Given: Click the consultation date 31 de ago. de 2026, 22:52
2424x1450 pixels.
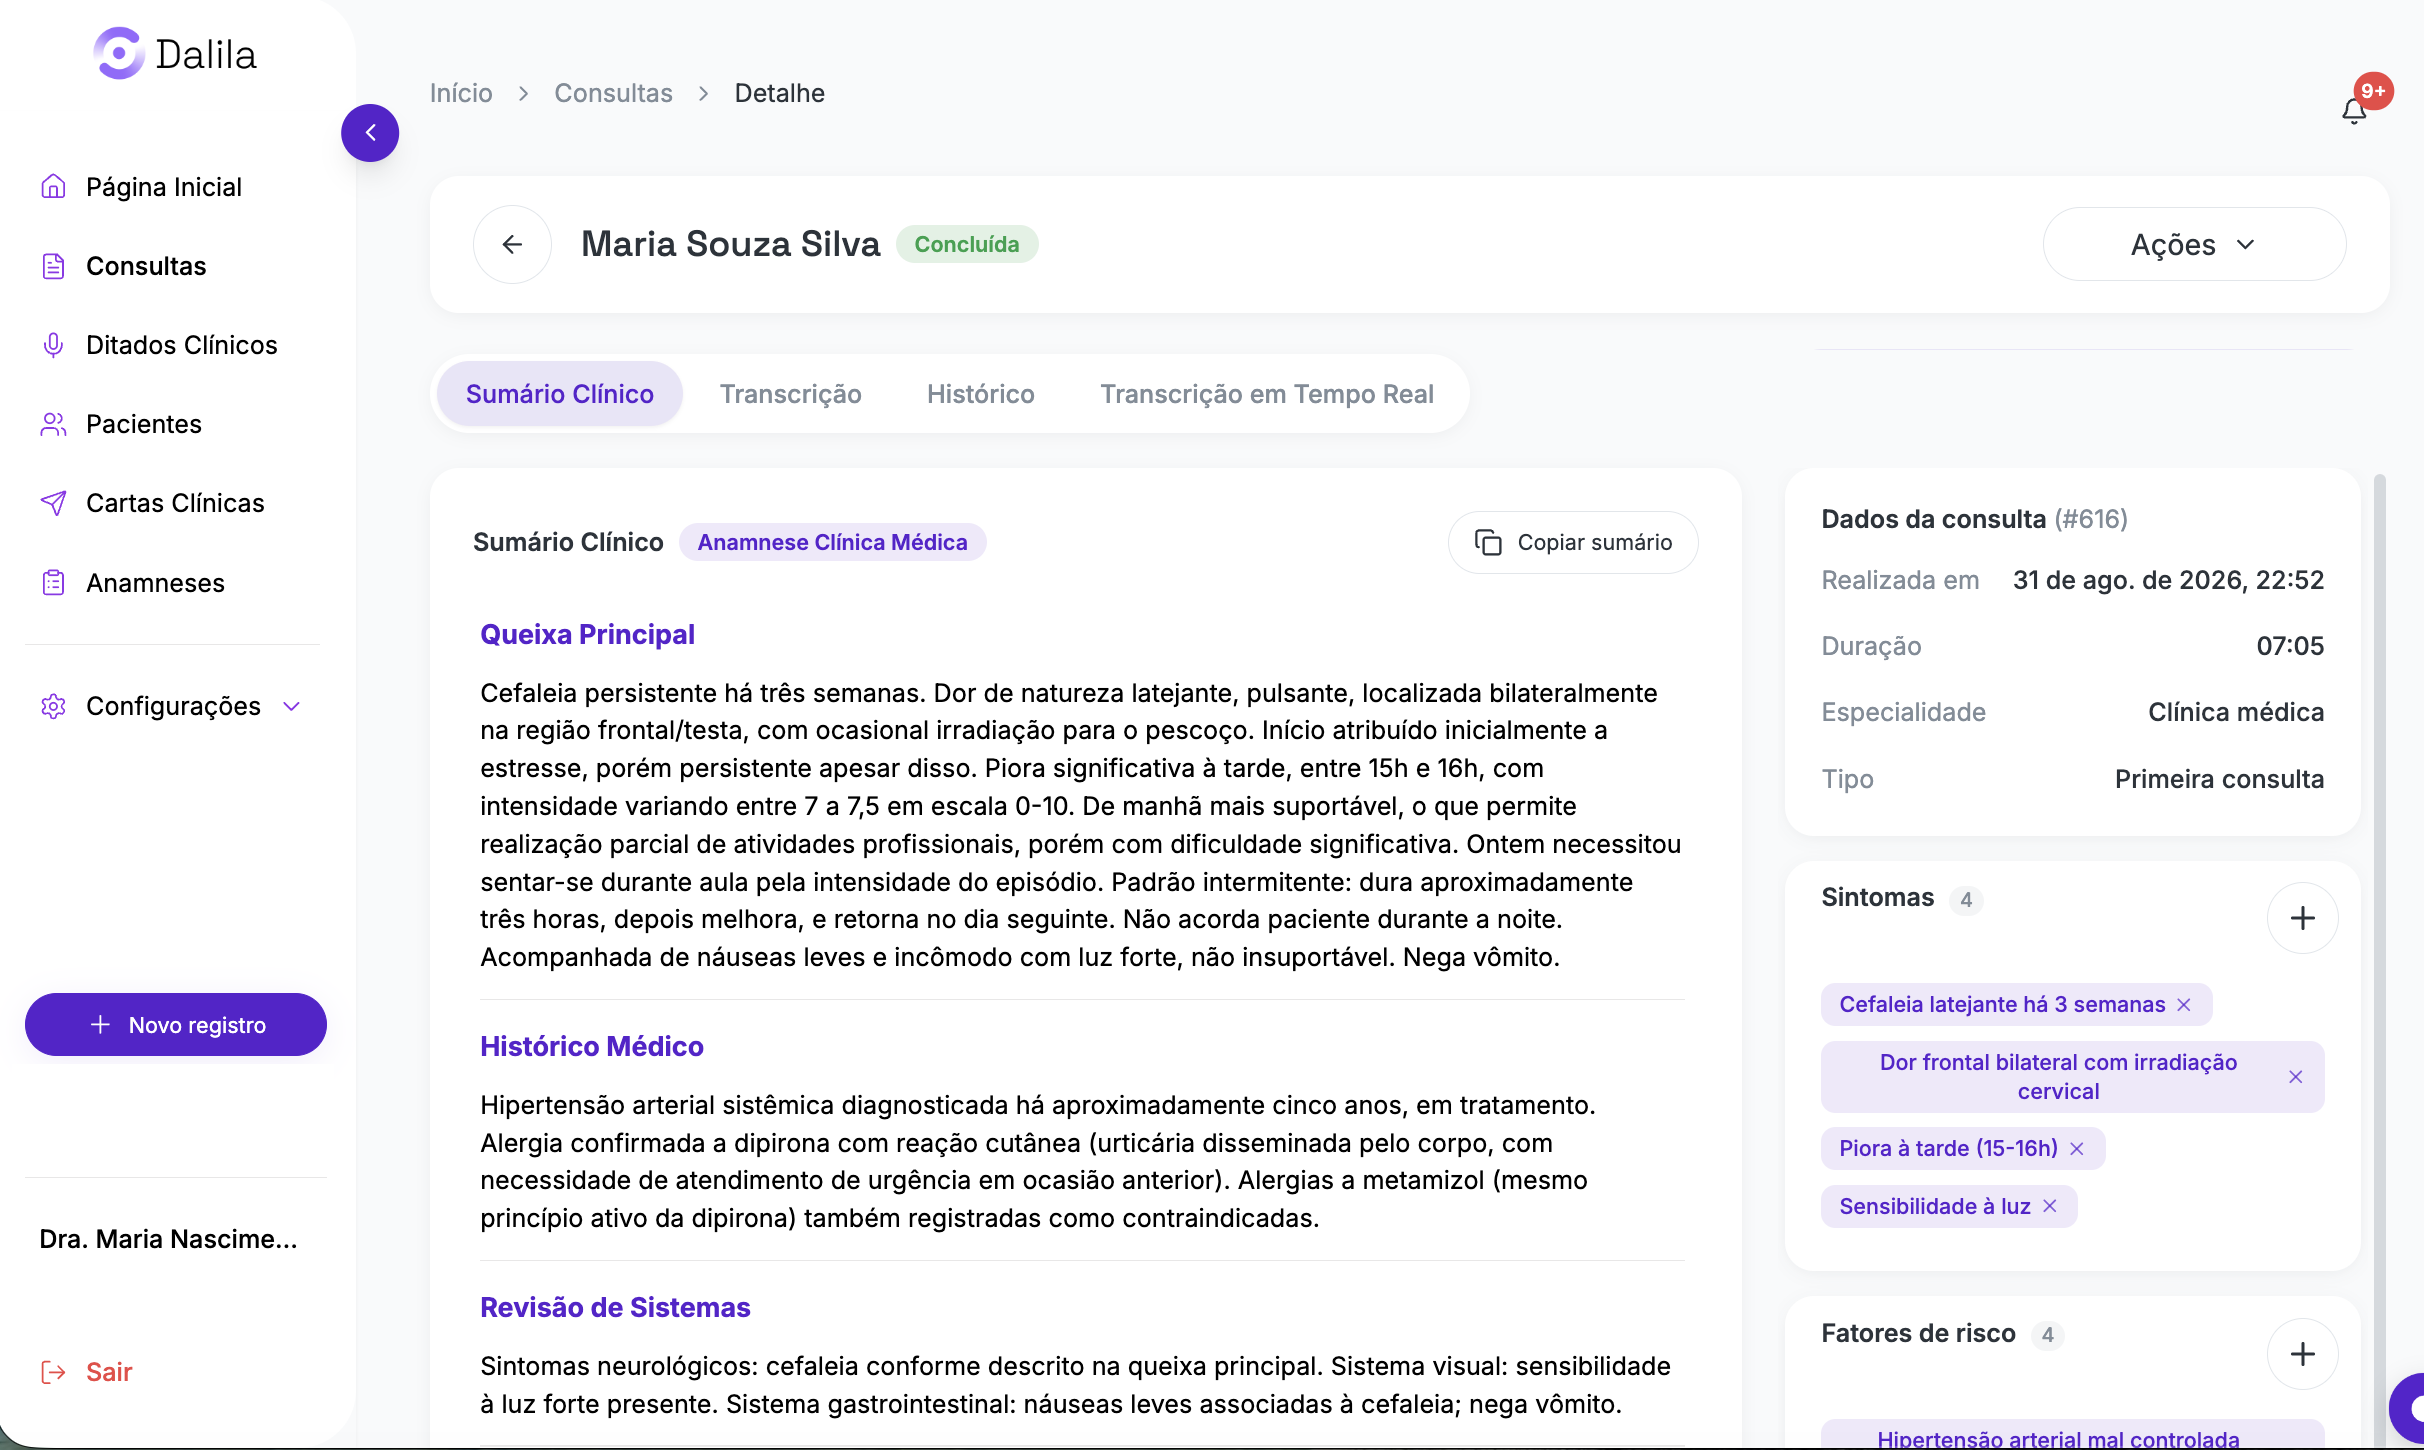Looking at the screenshot, I should (x=2168, y=580).
